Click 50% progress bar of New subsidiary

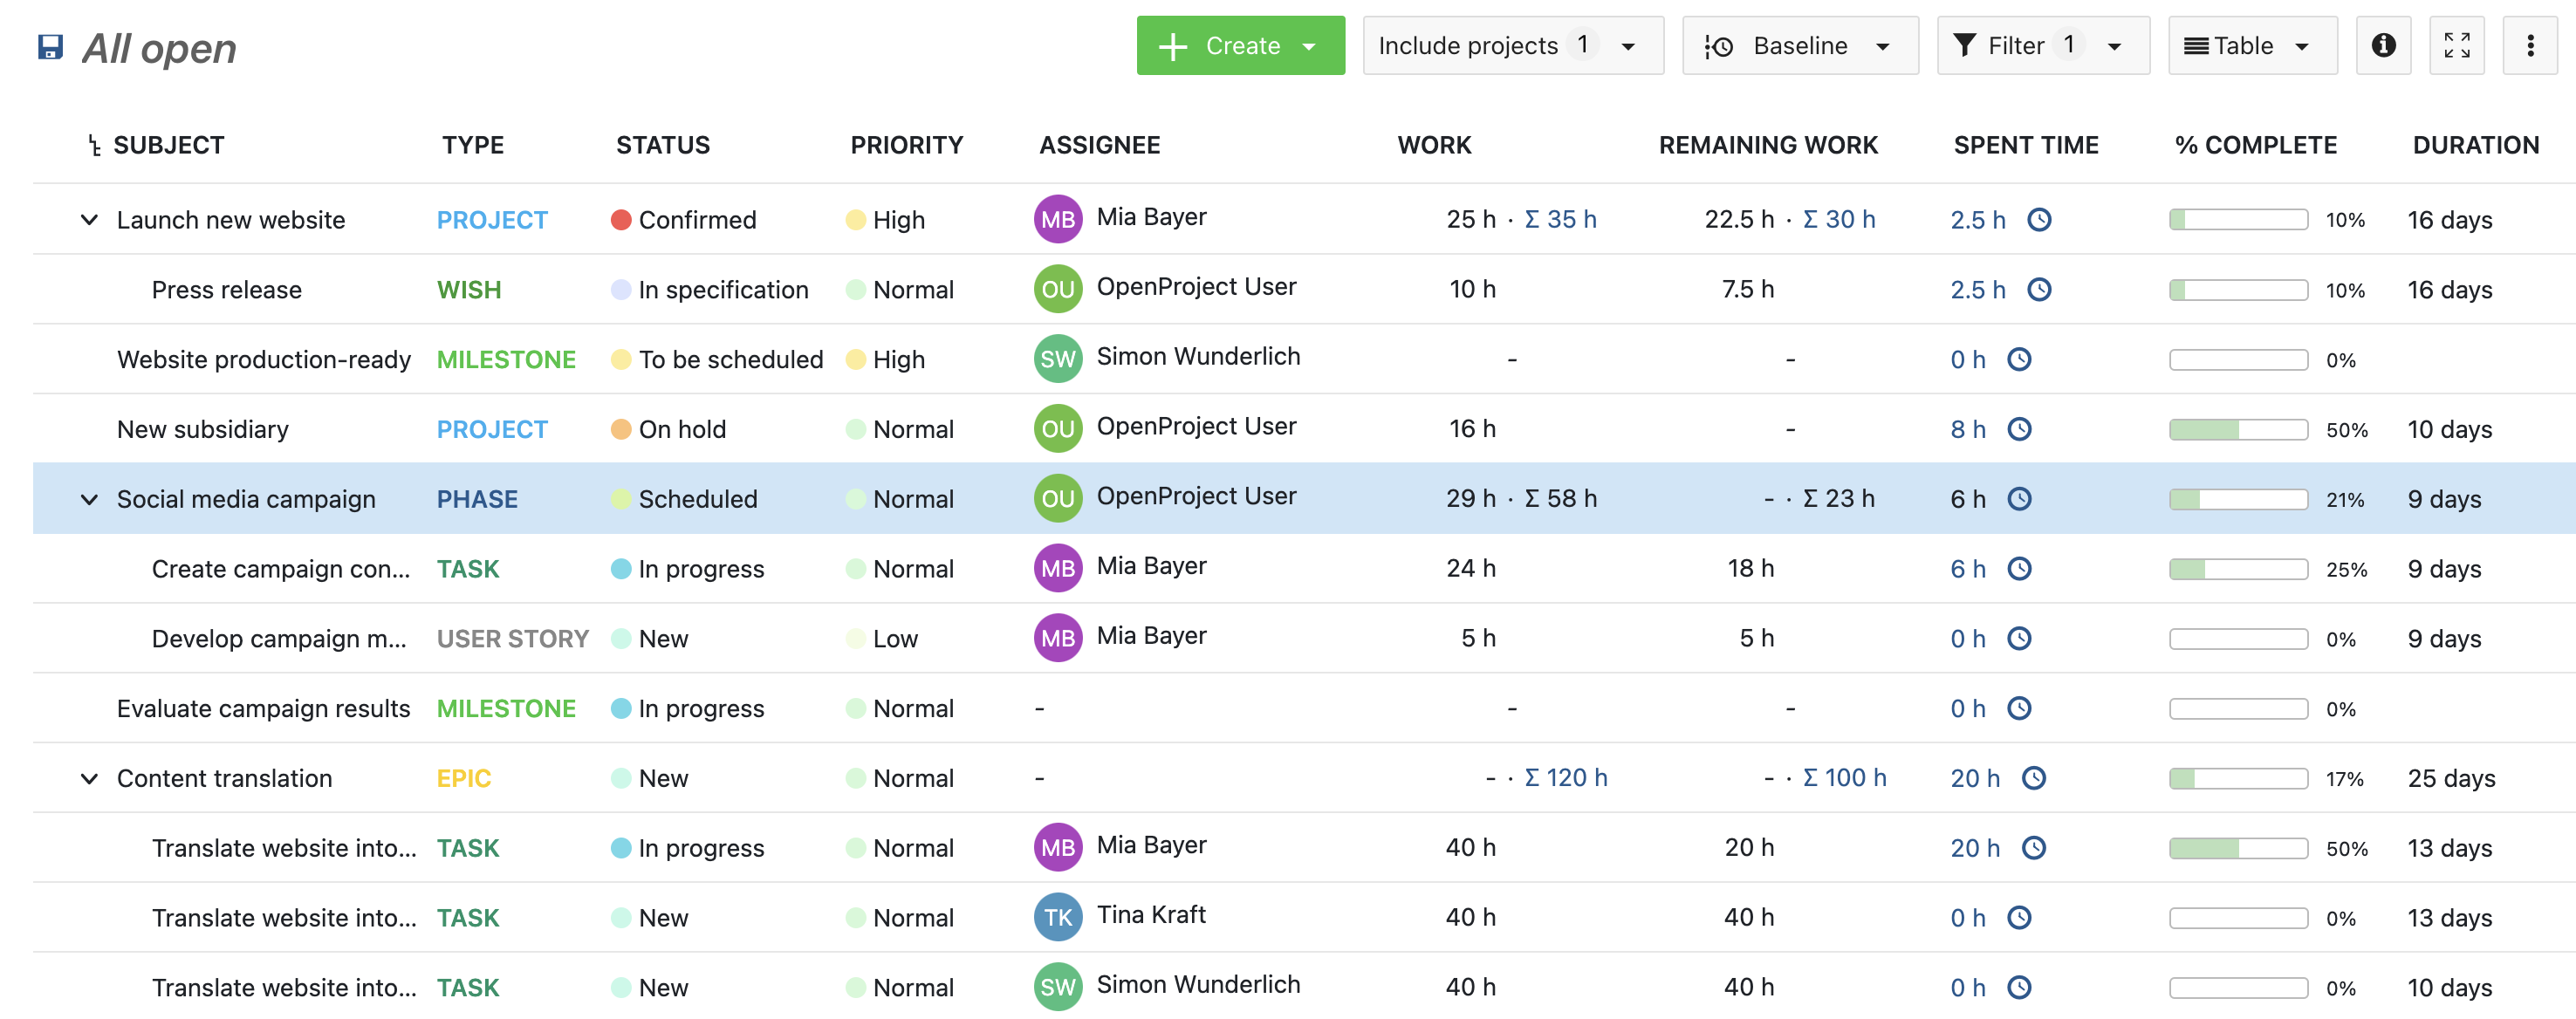[2237, 430]
